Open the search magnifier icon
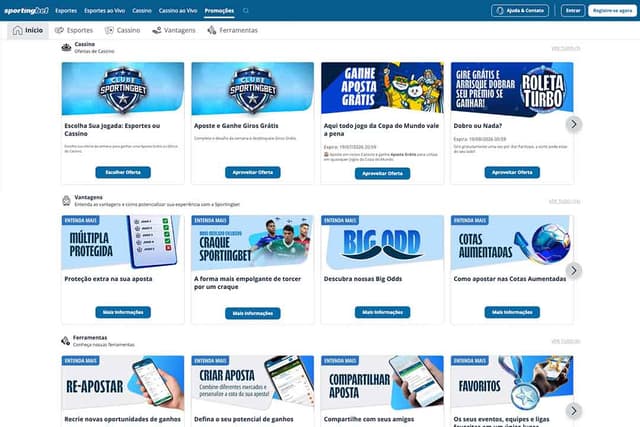Screen dimensions: 640x427 click(x=246, y=11)
